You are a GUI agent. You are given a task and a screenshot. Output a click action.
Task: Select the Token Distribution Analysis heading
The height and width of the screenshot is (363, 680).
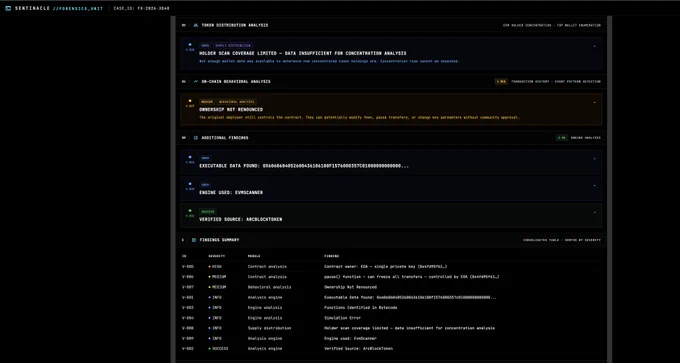pyautogui.click(x=235, y=25)
